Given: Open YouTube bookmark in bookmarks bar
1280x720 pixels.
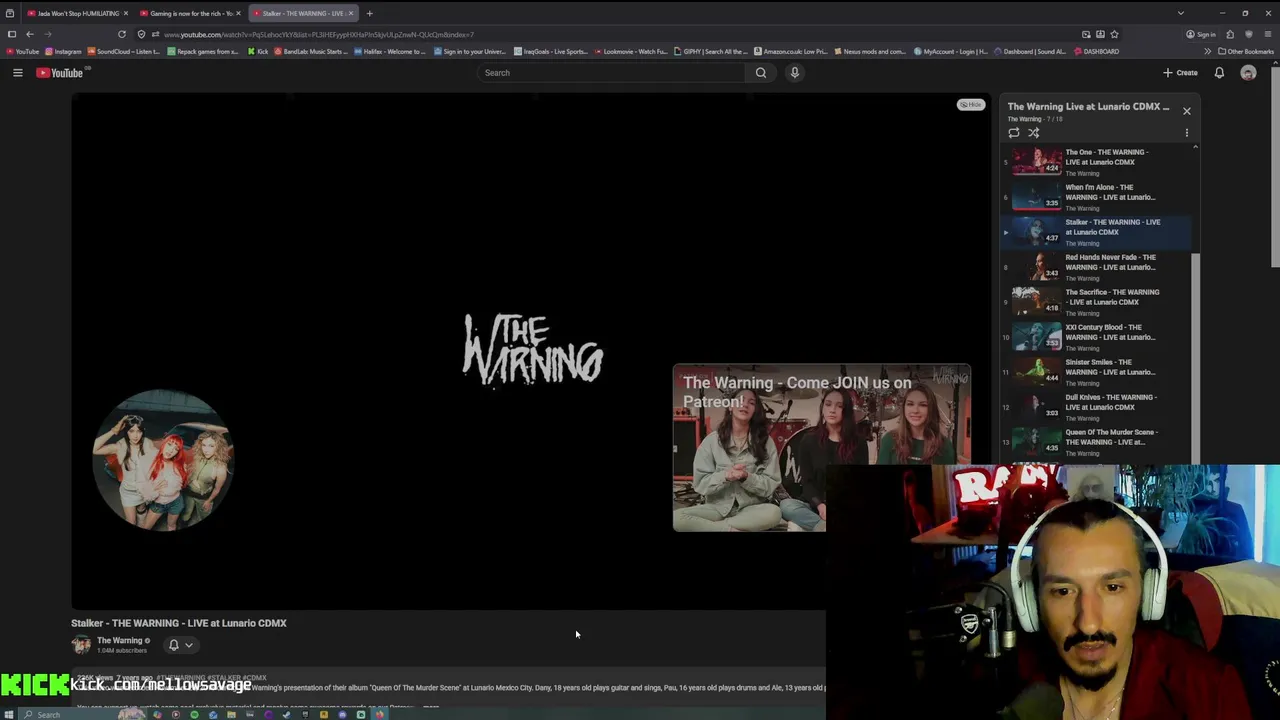Looking at the screenshot, I should coord(23,51).
